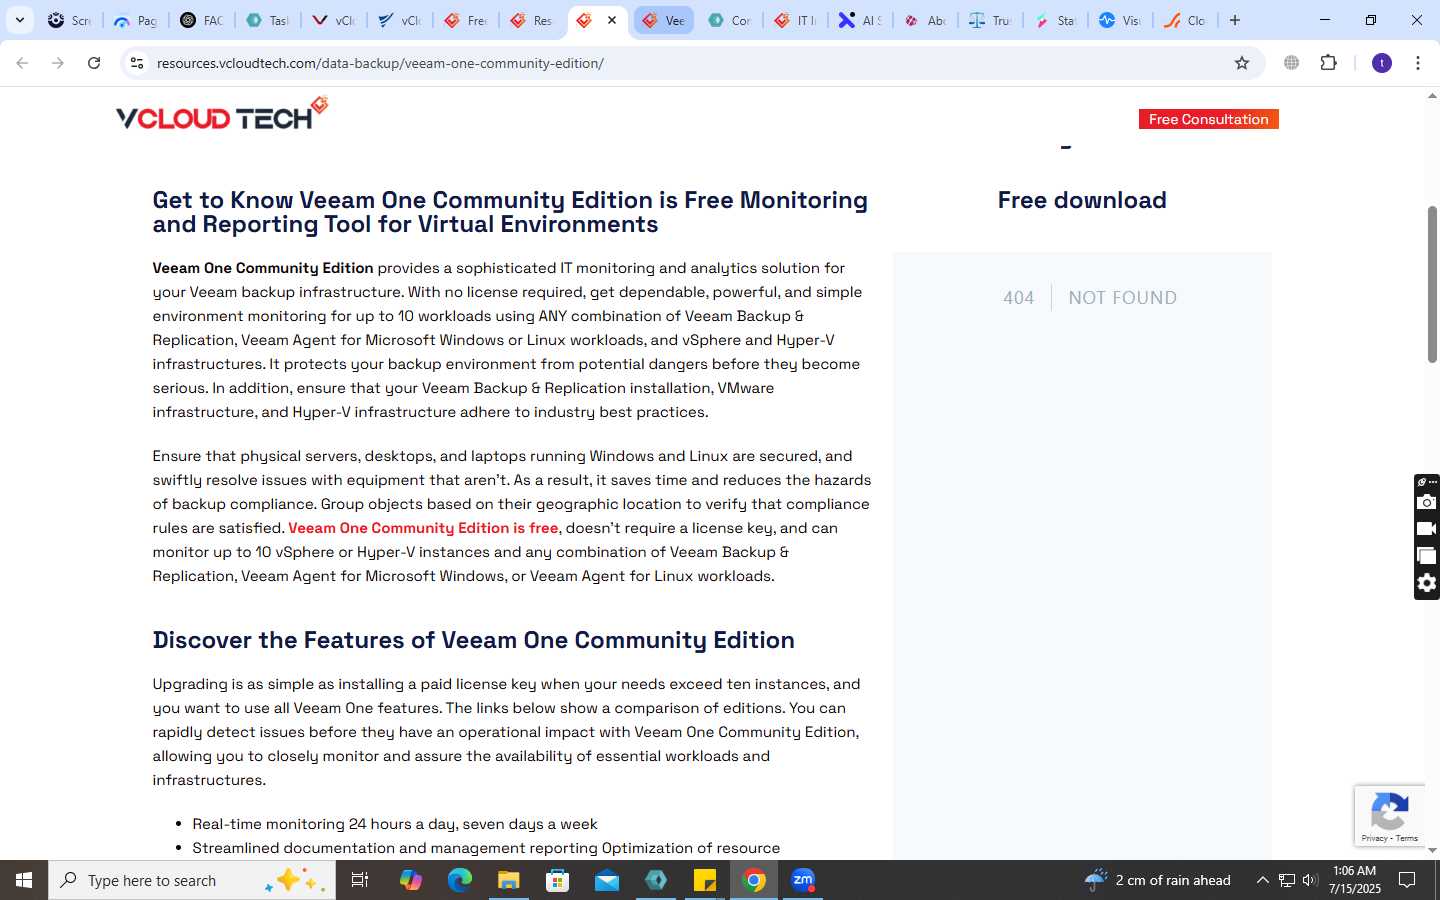Click the 'Streamlined documentation' bullet item
This screenshot has width=1440, height=900.
click(486, 848)
